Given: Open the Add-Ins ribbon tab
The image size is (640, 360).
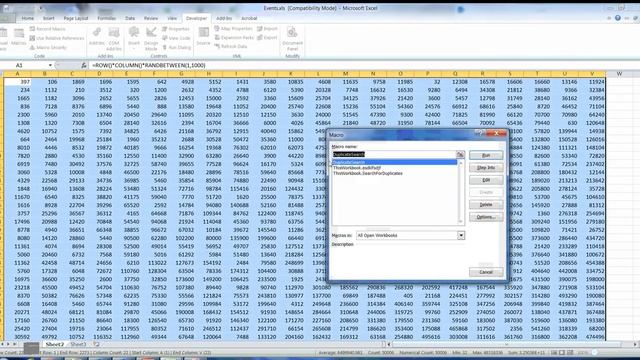Looking at the screenshot, I should click(224, 18).
